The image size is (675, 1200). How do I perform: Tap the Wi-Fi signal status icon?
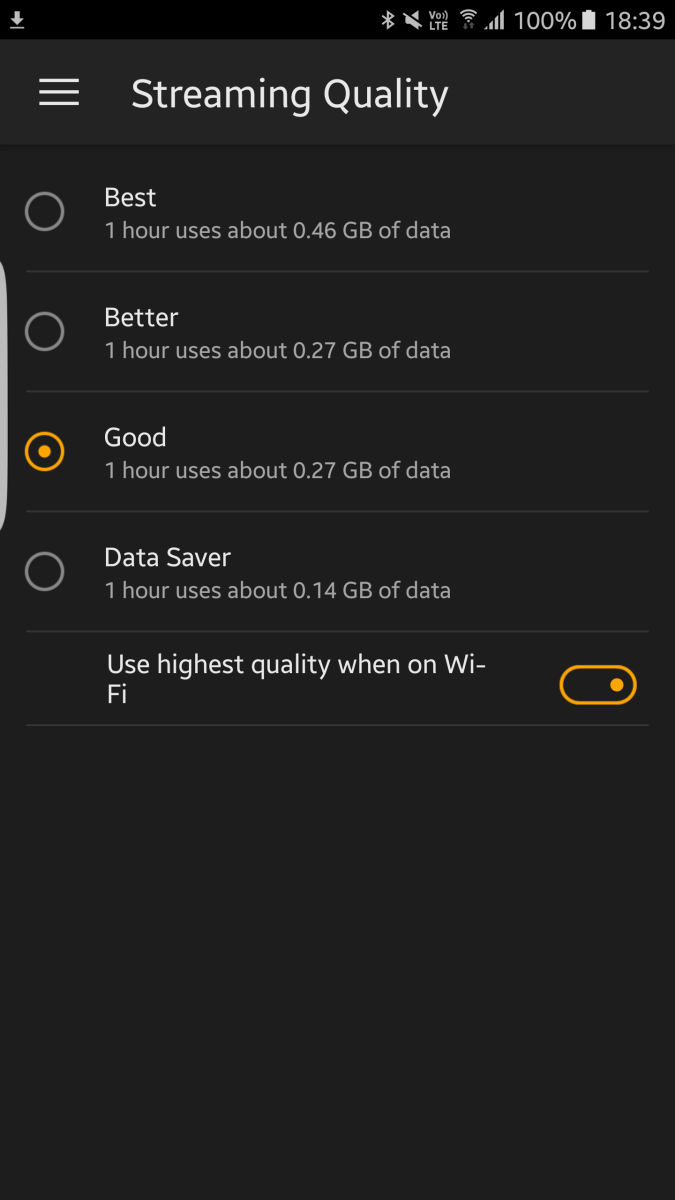click(467, 20)
